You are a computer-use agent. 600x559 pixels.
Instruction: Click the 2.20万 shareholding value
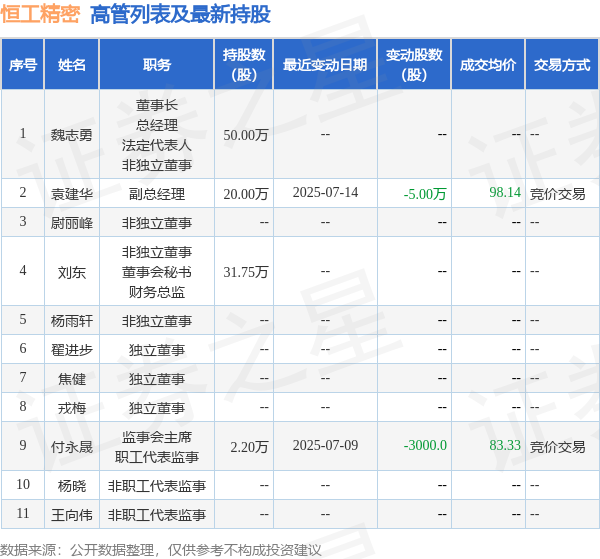pyautogui.click(x=249, y=447)
